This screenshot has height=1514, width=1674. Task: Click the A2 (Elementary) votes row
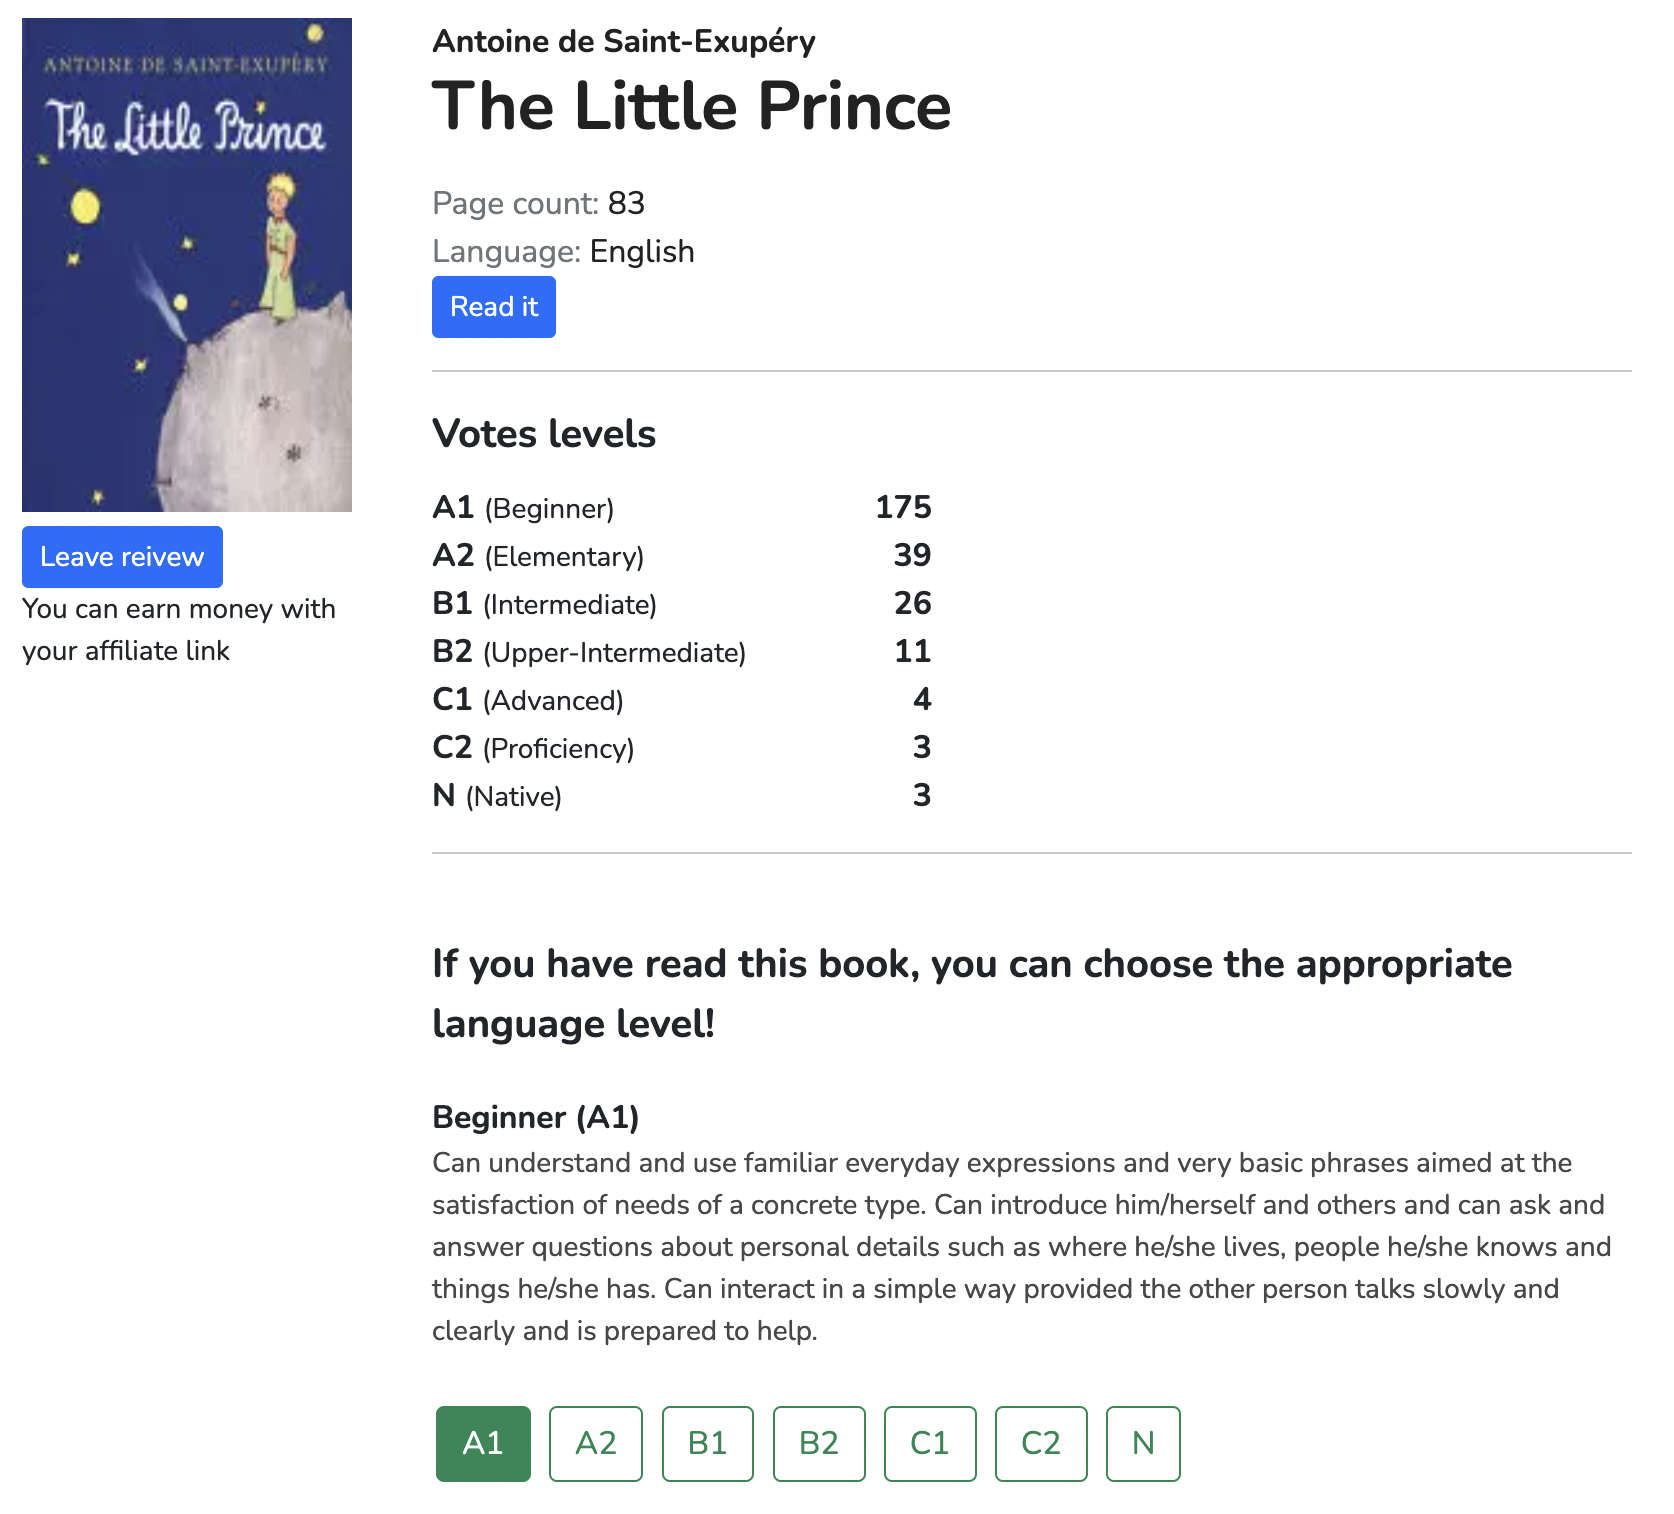680,556
